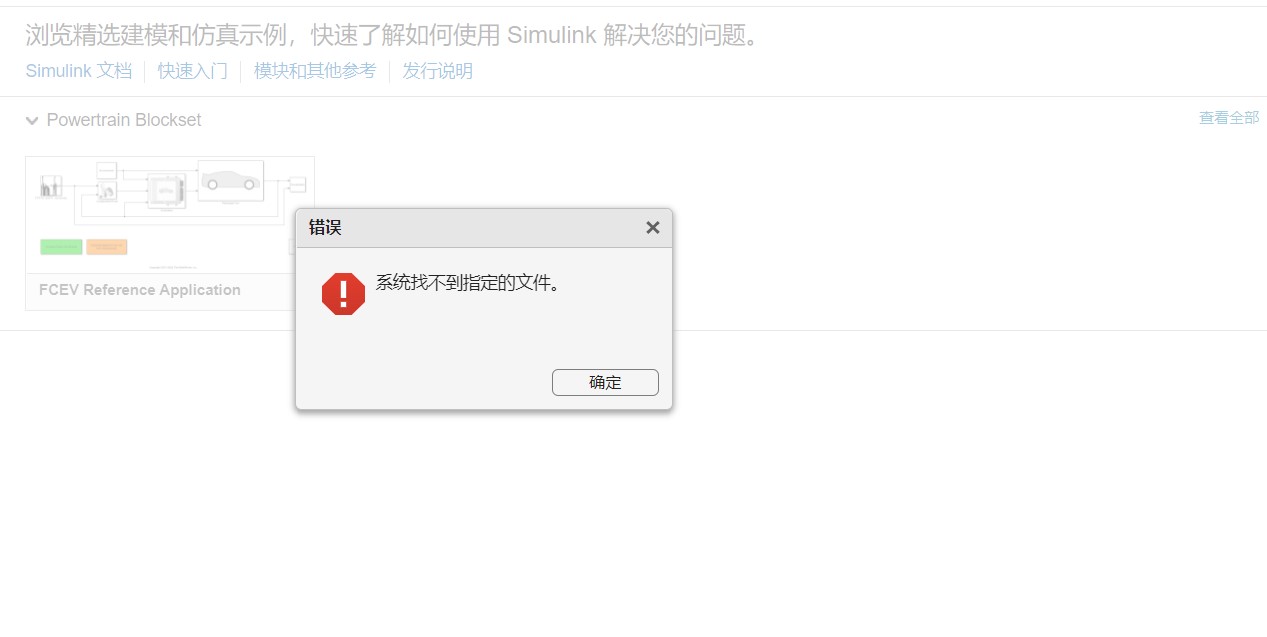1267x637 pixels.
Task: Open the 快速入门 link
Action: (x=193, y=71)
